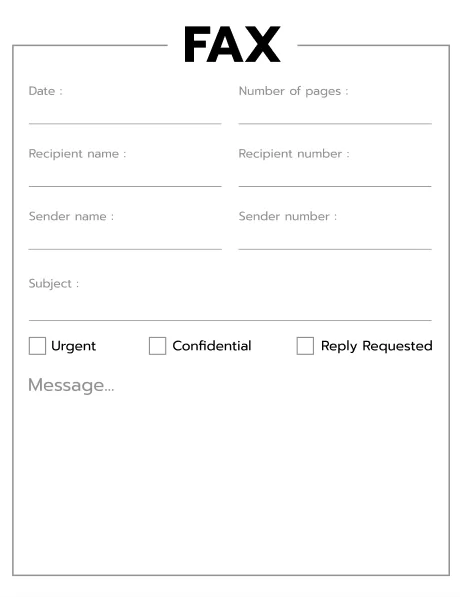Click the Number of pages field line
Viewport: 460px width, 599px height.
[x=335, y=115]
